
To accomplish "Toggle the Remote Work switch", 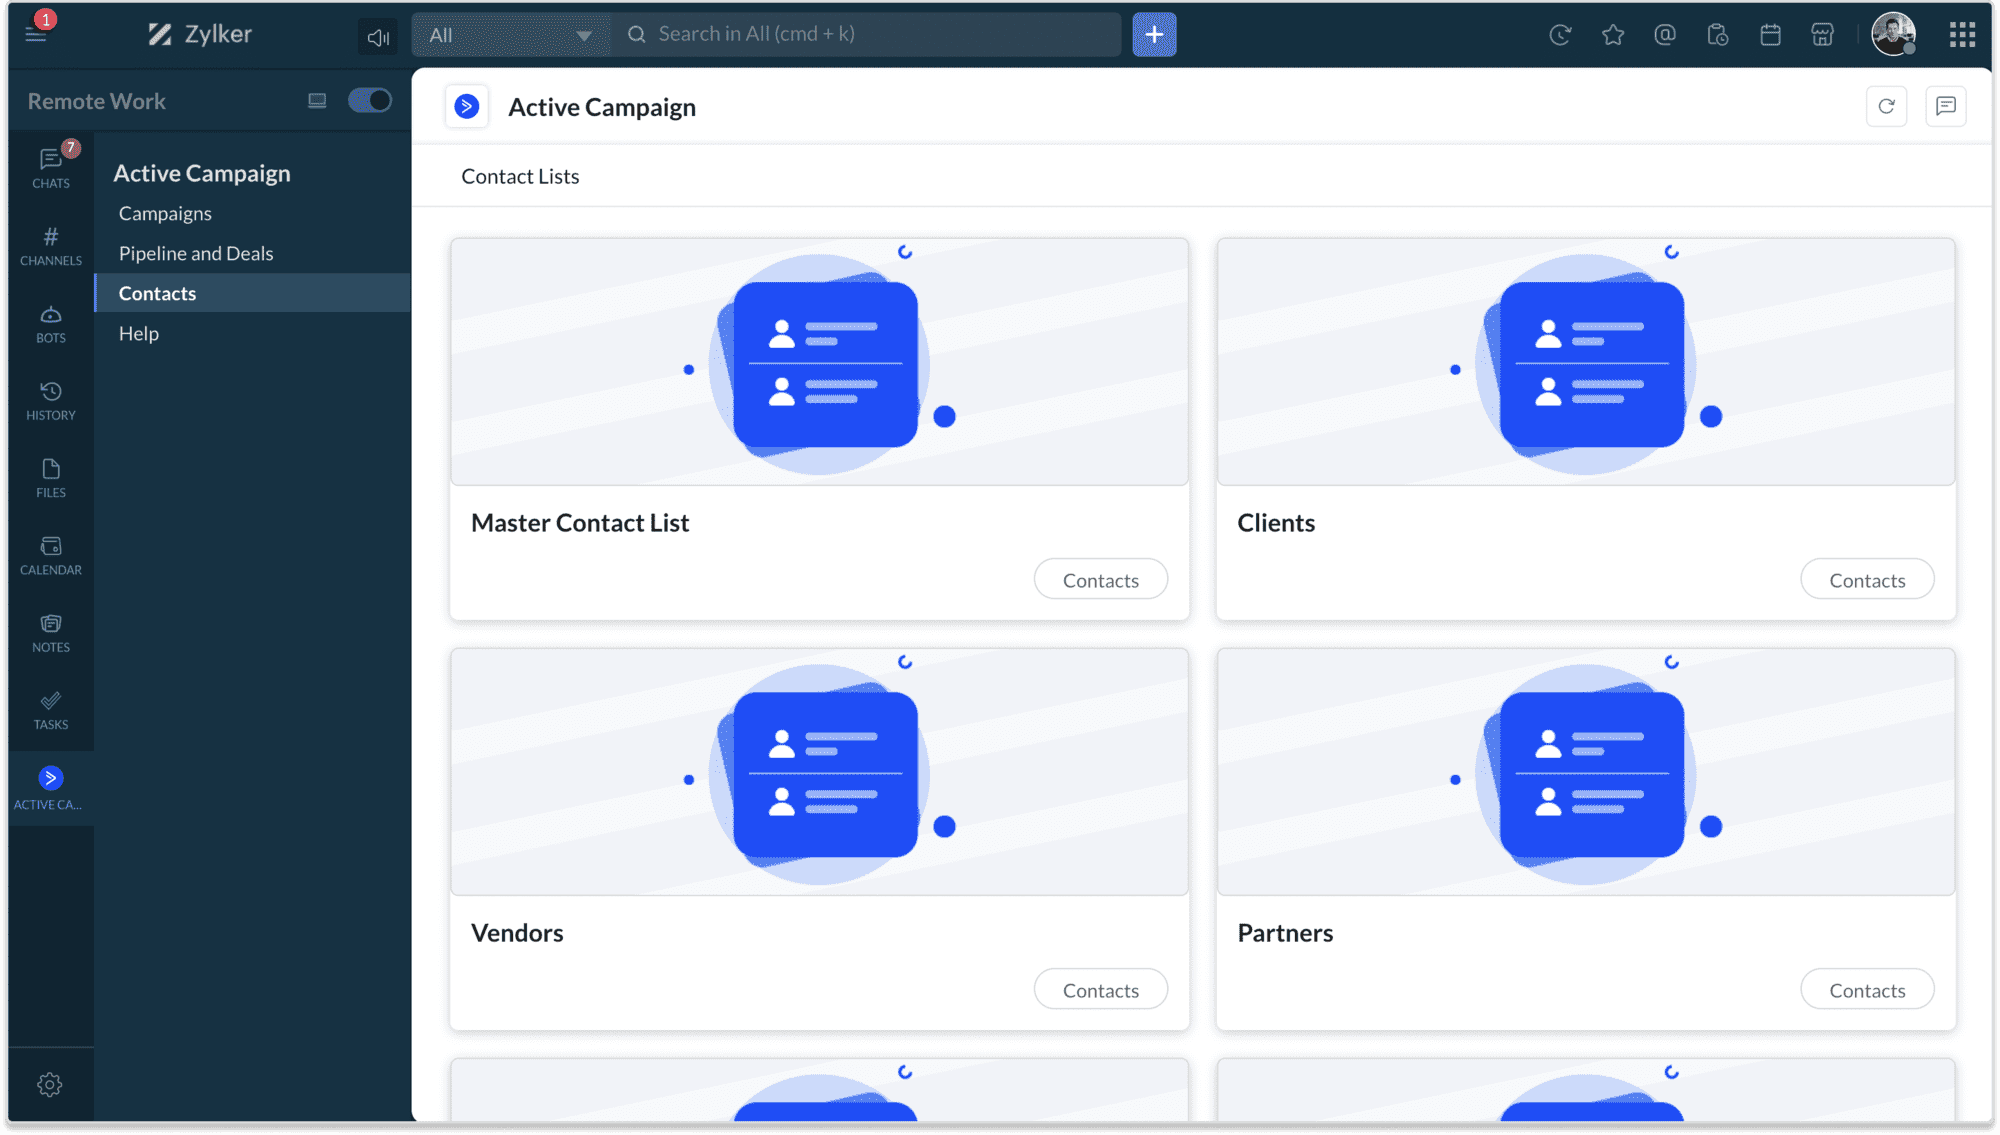I will click(370, 101).
